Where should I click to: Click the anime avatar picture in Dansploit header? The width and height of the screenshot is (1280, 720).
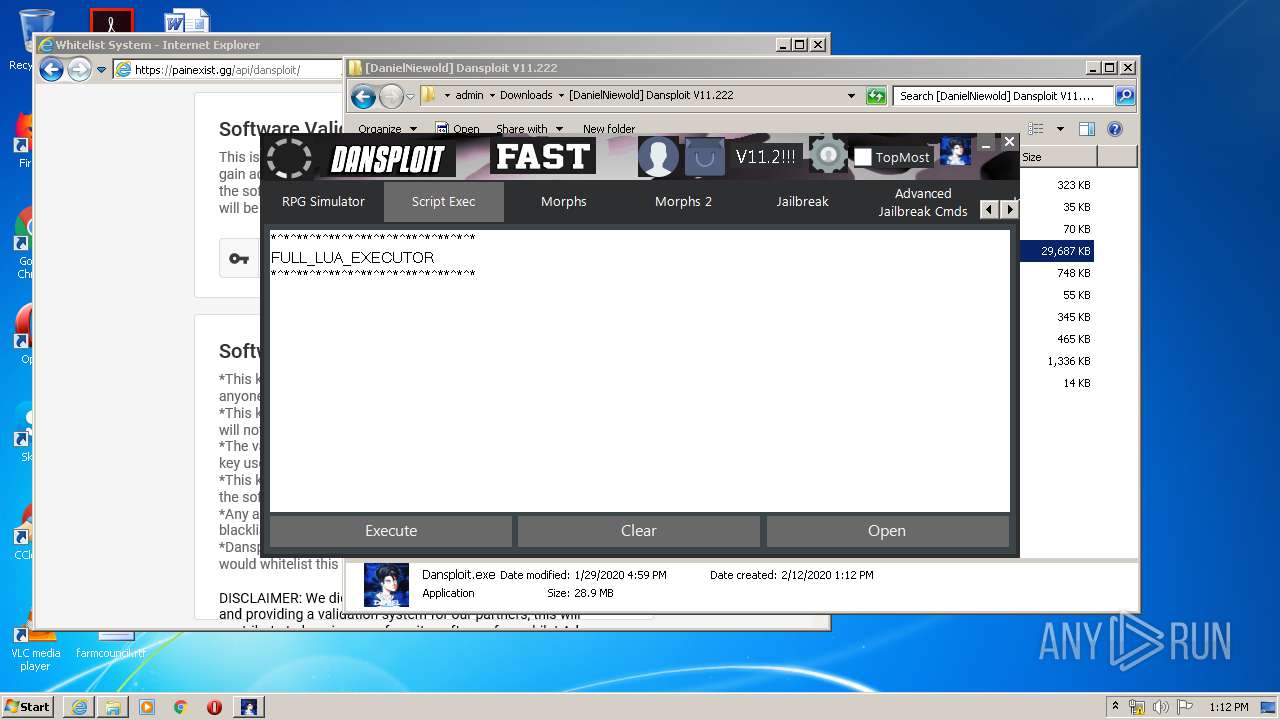955,151
